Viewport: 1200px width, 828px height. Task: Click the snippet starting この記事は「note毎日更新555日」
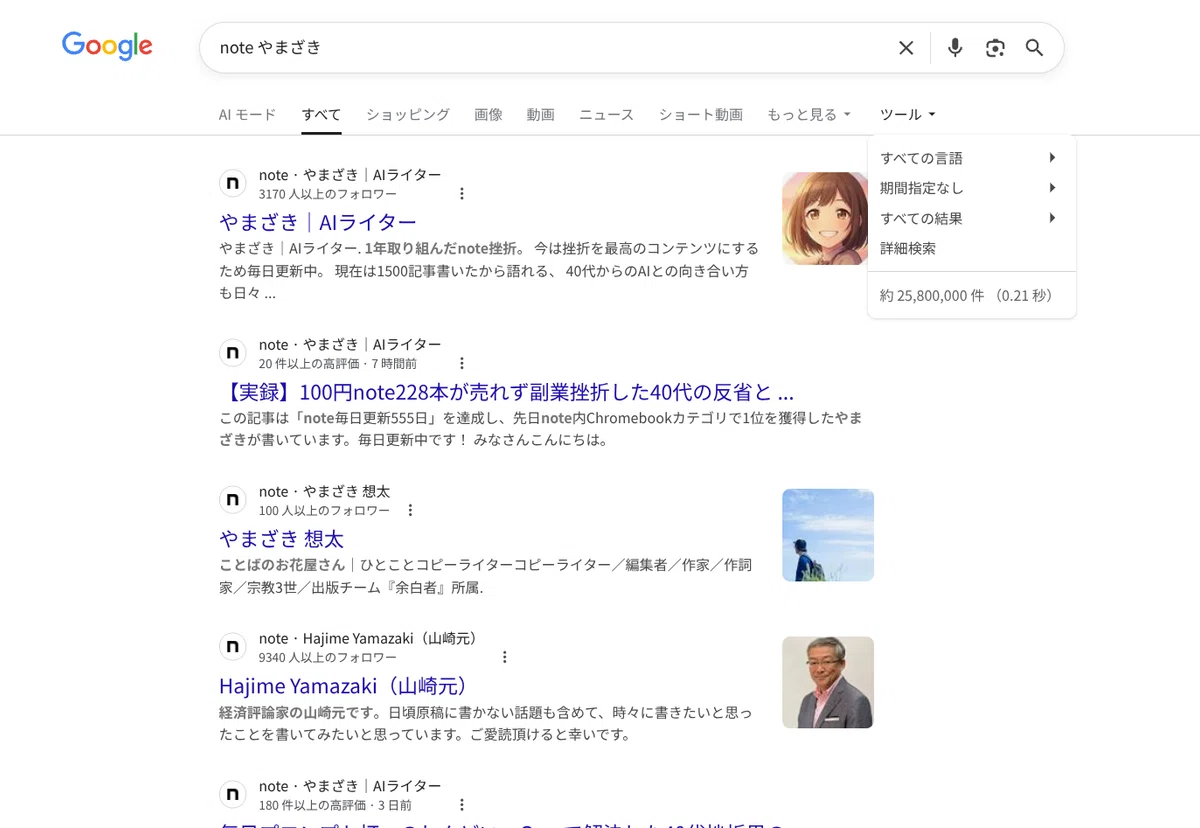540,429
